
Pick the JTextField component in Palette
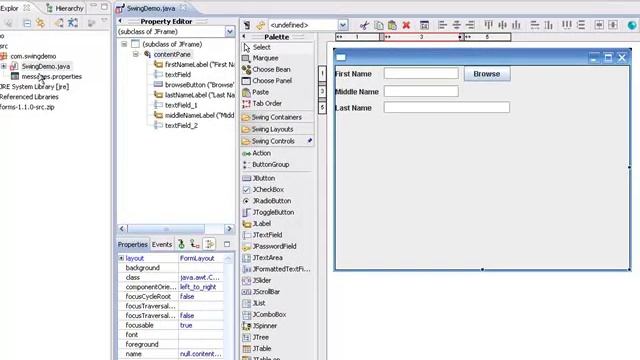(262, 236)
